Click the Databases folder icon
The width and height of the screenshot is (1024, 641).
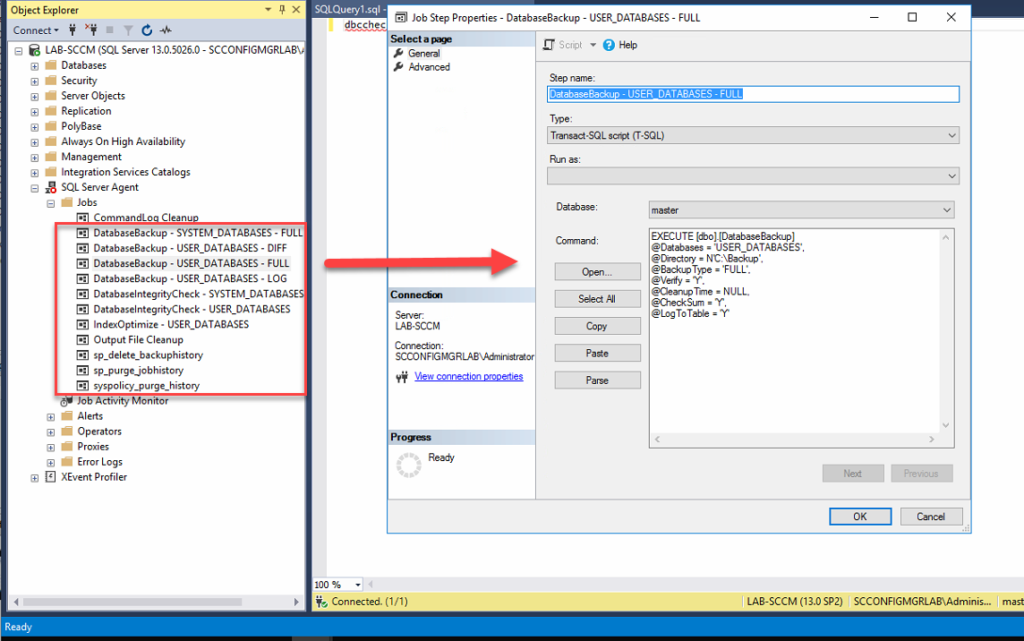[x=50, y=65]
